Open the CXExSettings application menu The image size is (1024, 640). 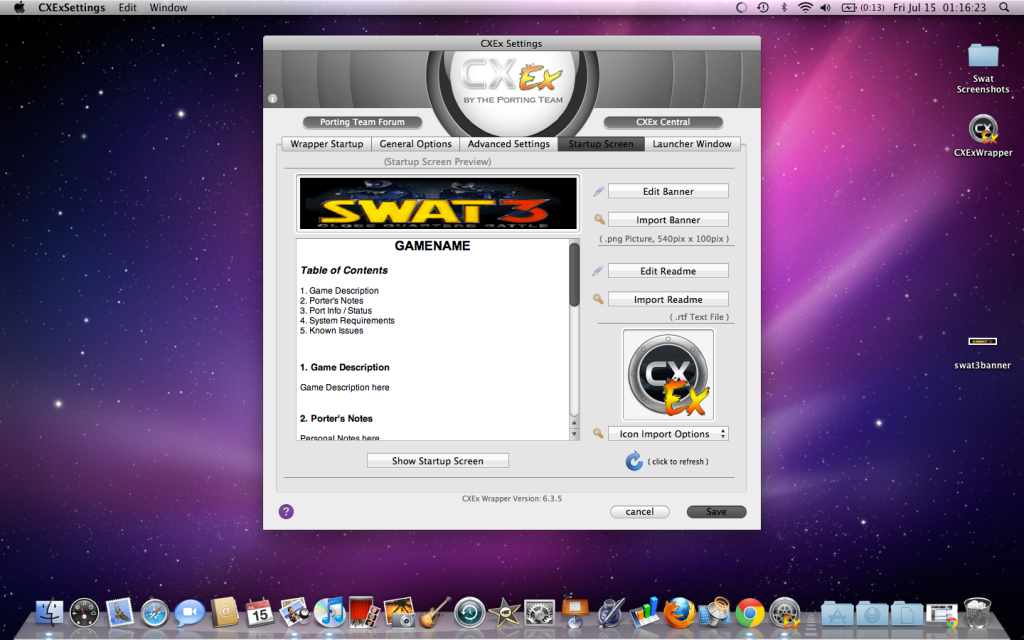72,7
